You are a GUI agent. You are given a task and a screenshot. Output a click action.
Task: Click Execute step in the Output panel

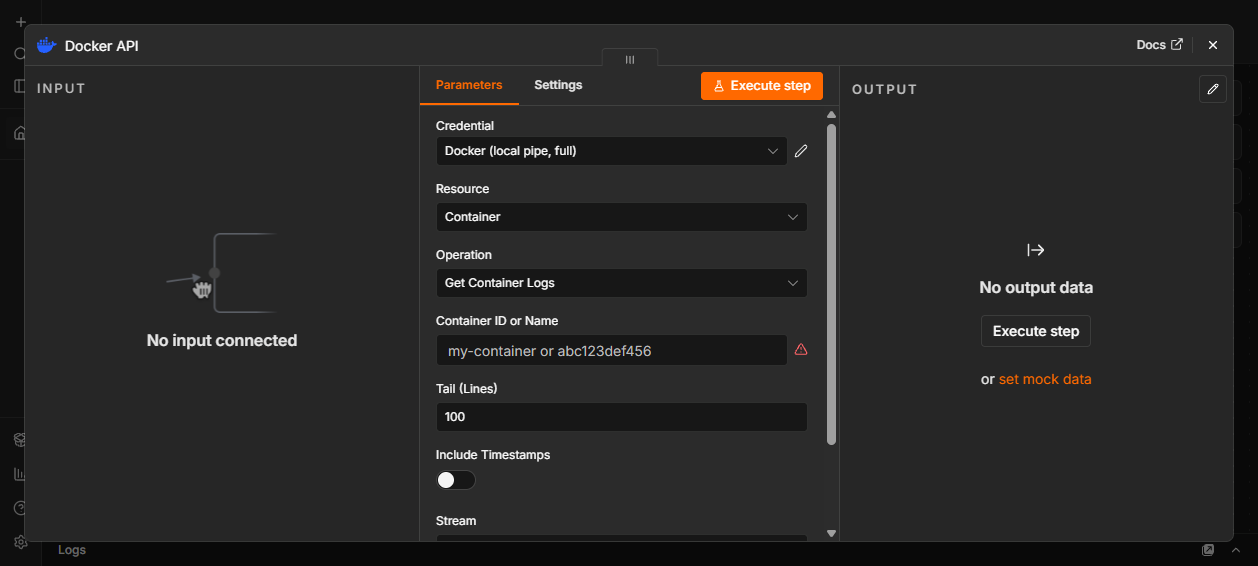(x=1036, y=331)
